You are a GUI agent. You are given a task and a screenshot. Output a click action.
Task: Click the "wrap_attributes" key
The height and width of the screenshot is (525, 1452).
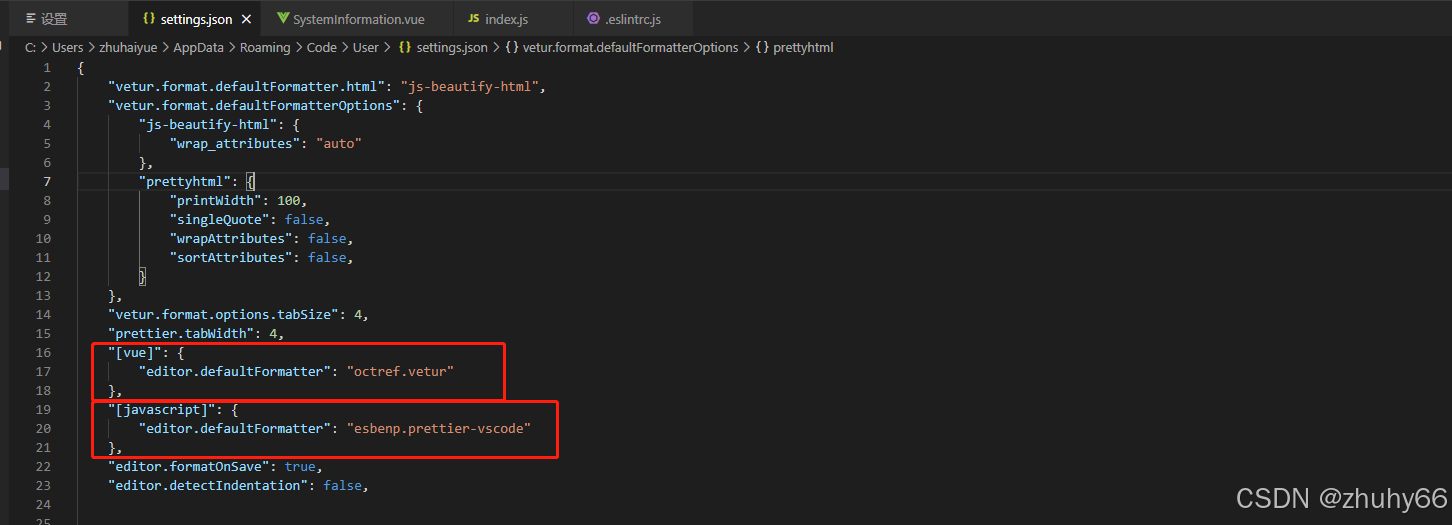(235, 143)
